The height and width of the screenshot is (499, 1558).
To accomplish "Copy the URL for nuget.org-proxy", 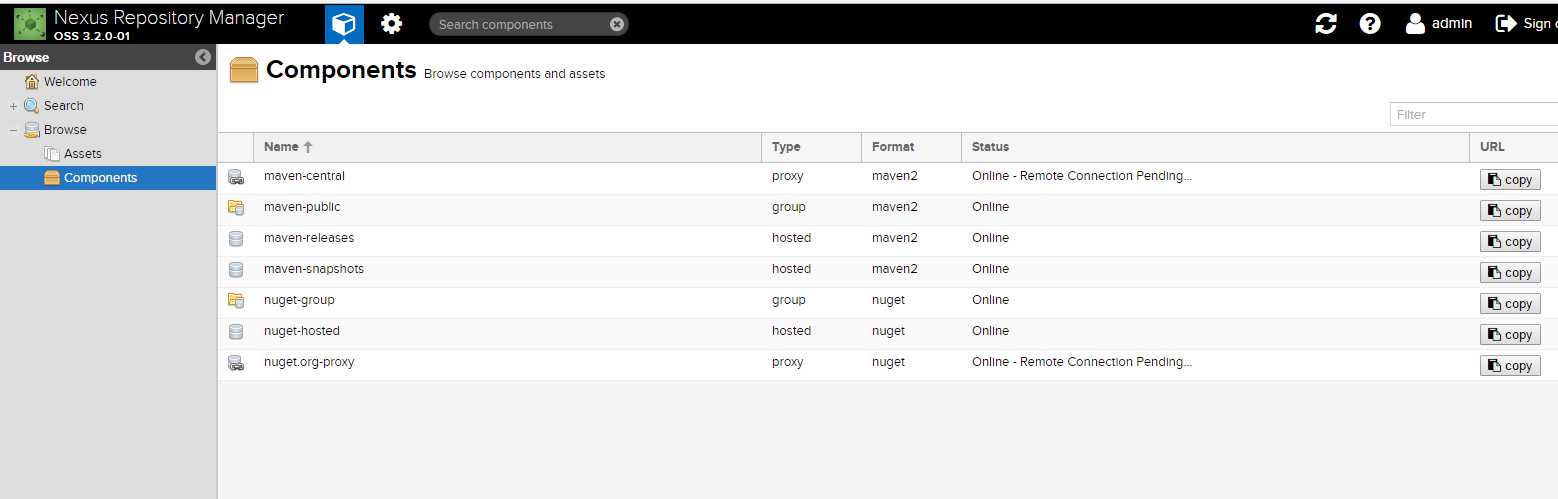I will (1510, 366).
